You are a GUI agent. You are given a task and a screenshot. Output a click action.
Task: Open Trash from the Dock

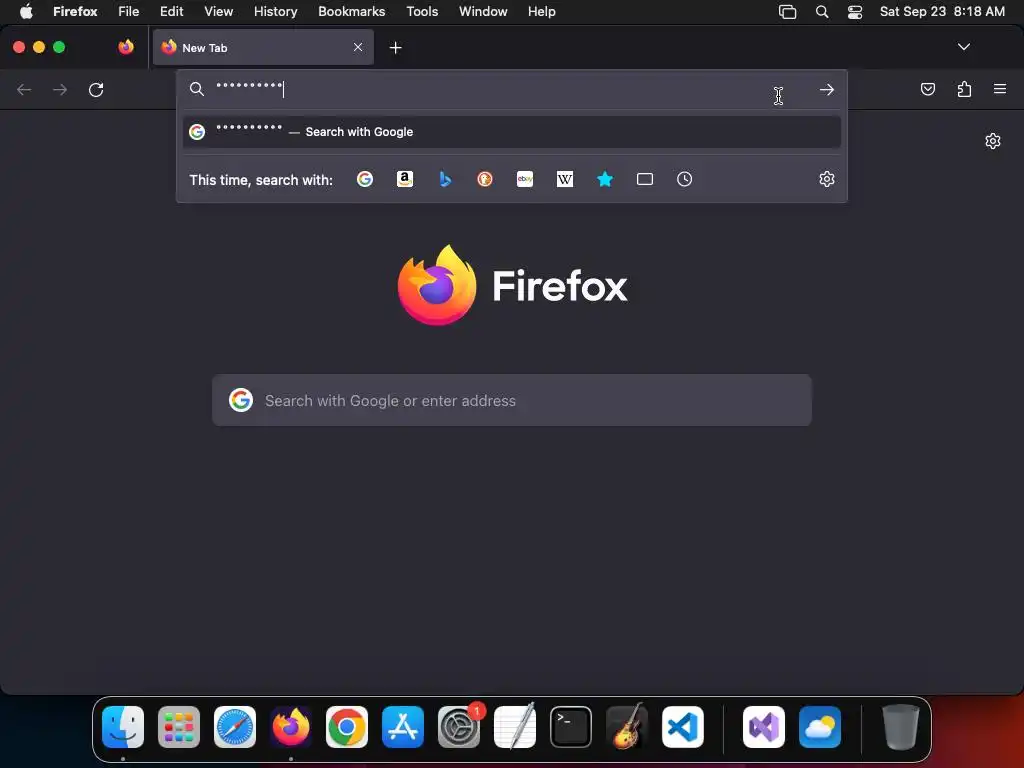(x=901, y=727)
